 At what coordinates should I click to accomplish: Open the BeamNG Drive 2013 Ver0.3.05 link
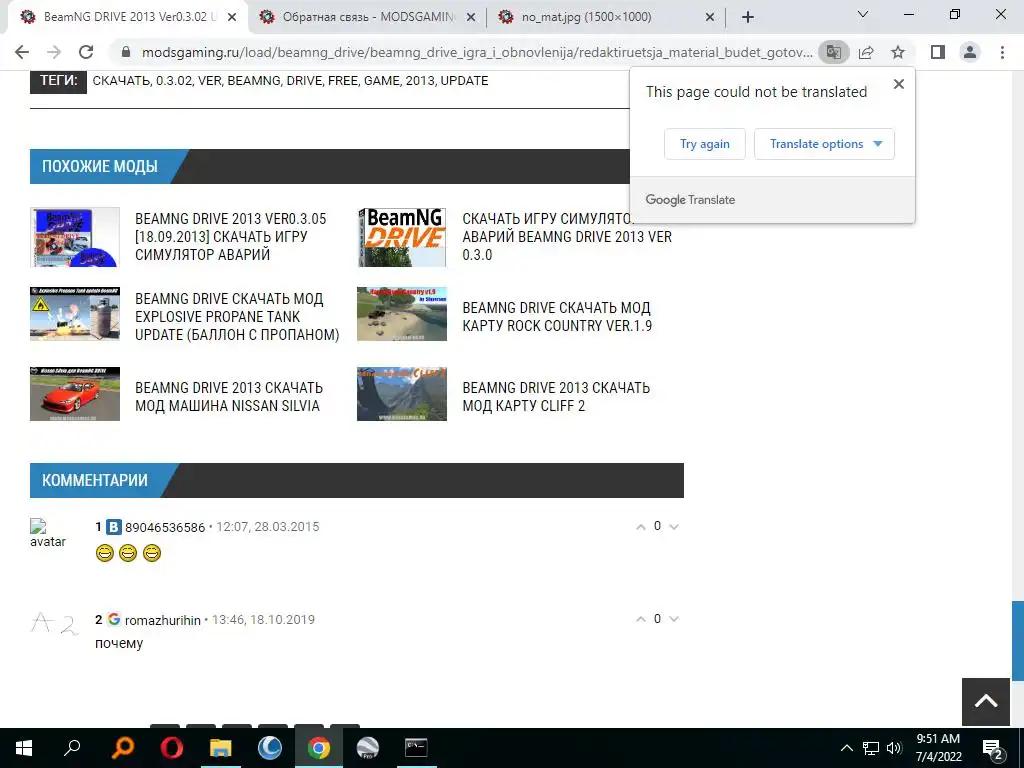230,236
